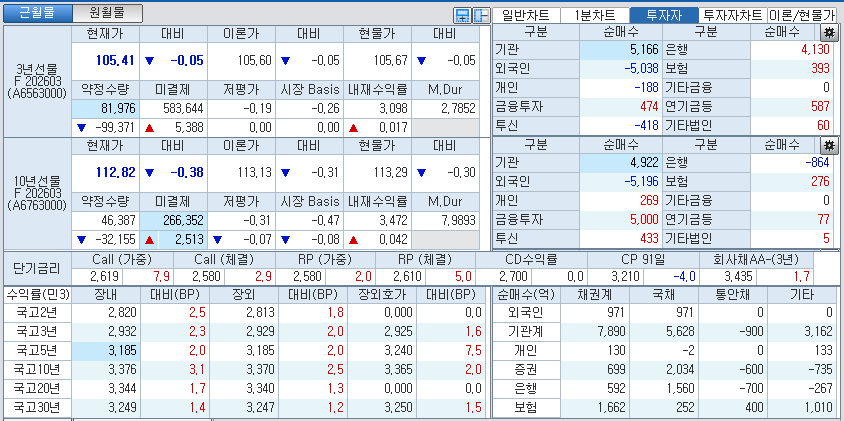Click 은행 net buy -864 value

tap(792, 163)
